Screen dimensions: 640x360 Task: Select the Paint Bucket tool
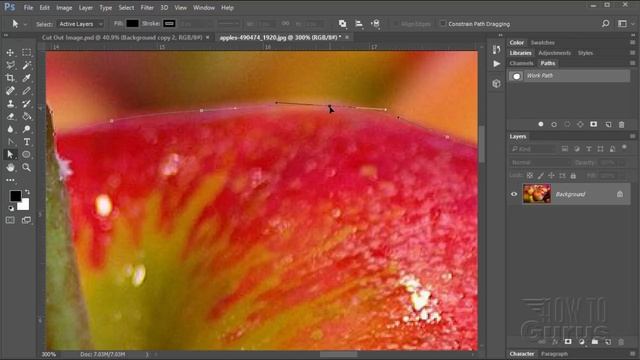click(x=27, y=116)
